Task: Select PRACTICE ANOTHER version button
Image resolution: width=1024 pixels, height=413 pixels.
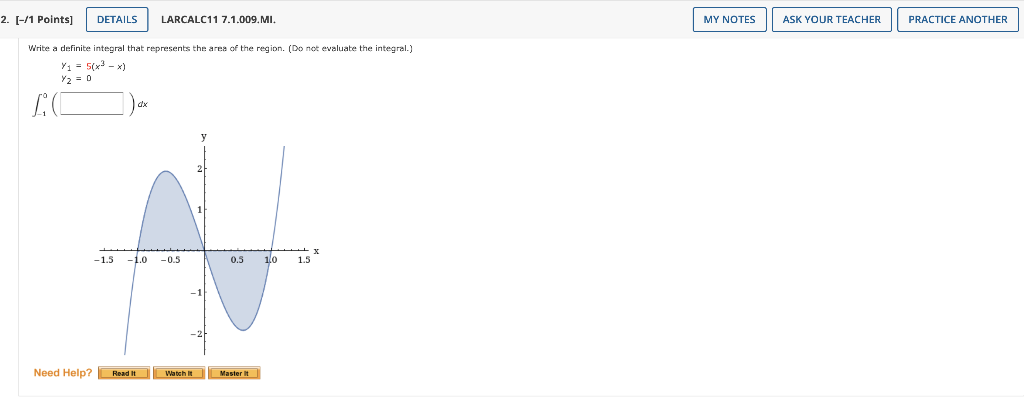Action: pos(957,20)
